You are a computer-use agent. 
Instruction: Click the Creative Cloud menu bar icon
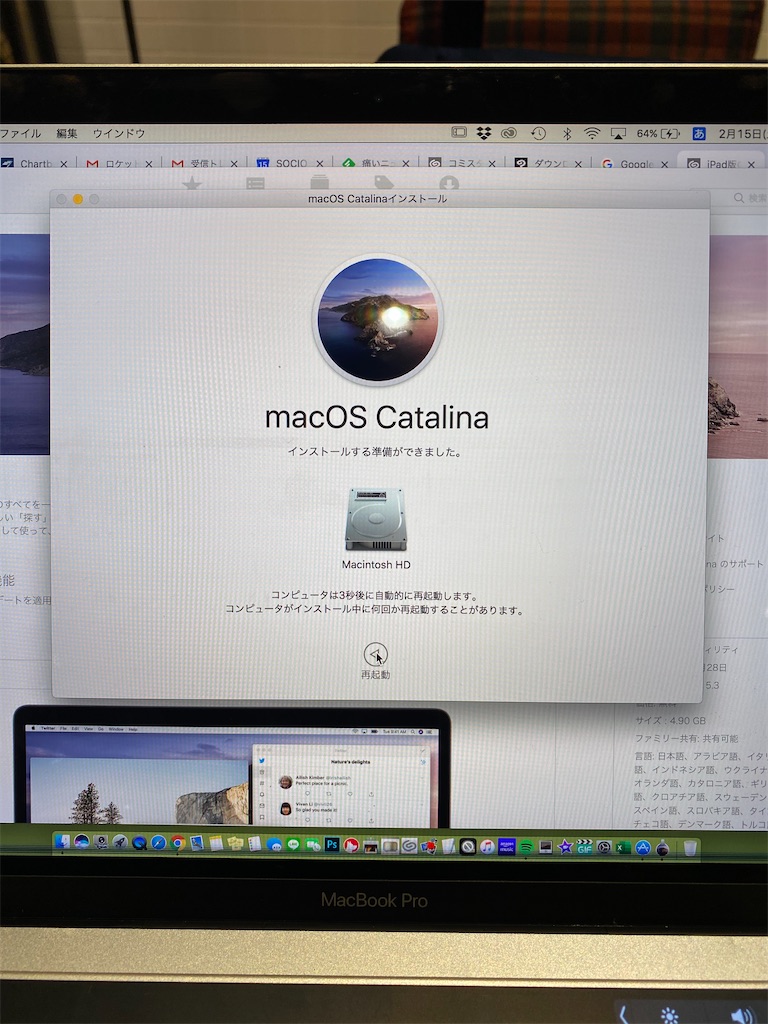pos(509,133)
